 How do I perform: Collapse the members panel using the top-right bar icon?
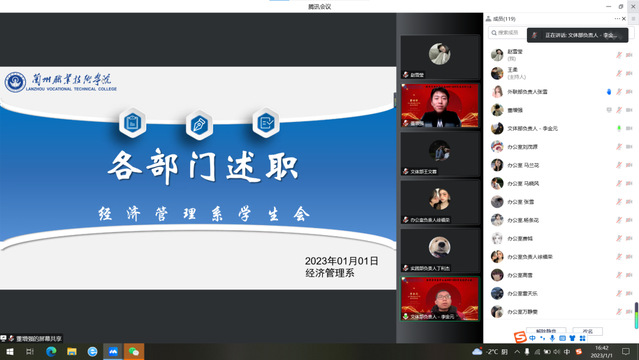click(633, 19)
